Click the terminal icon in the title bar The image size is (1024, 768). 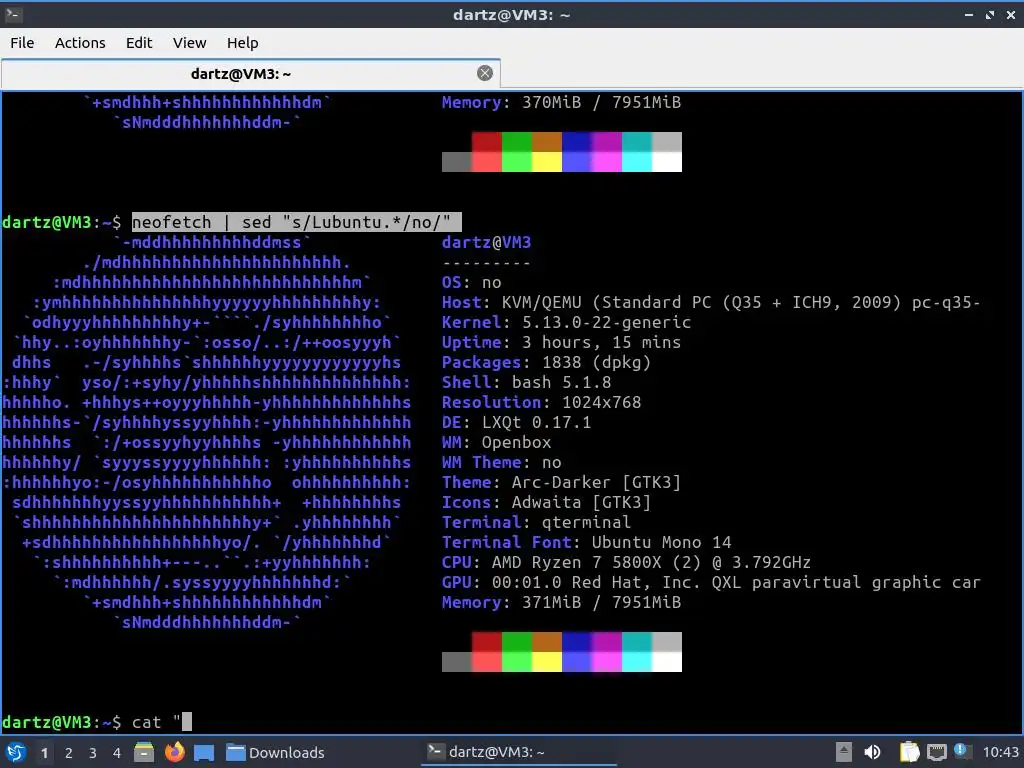tap(14, 14)
